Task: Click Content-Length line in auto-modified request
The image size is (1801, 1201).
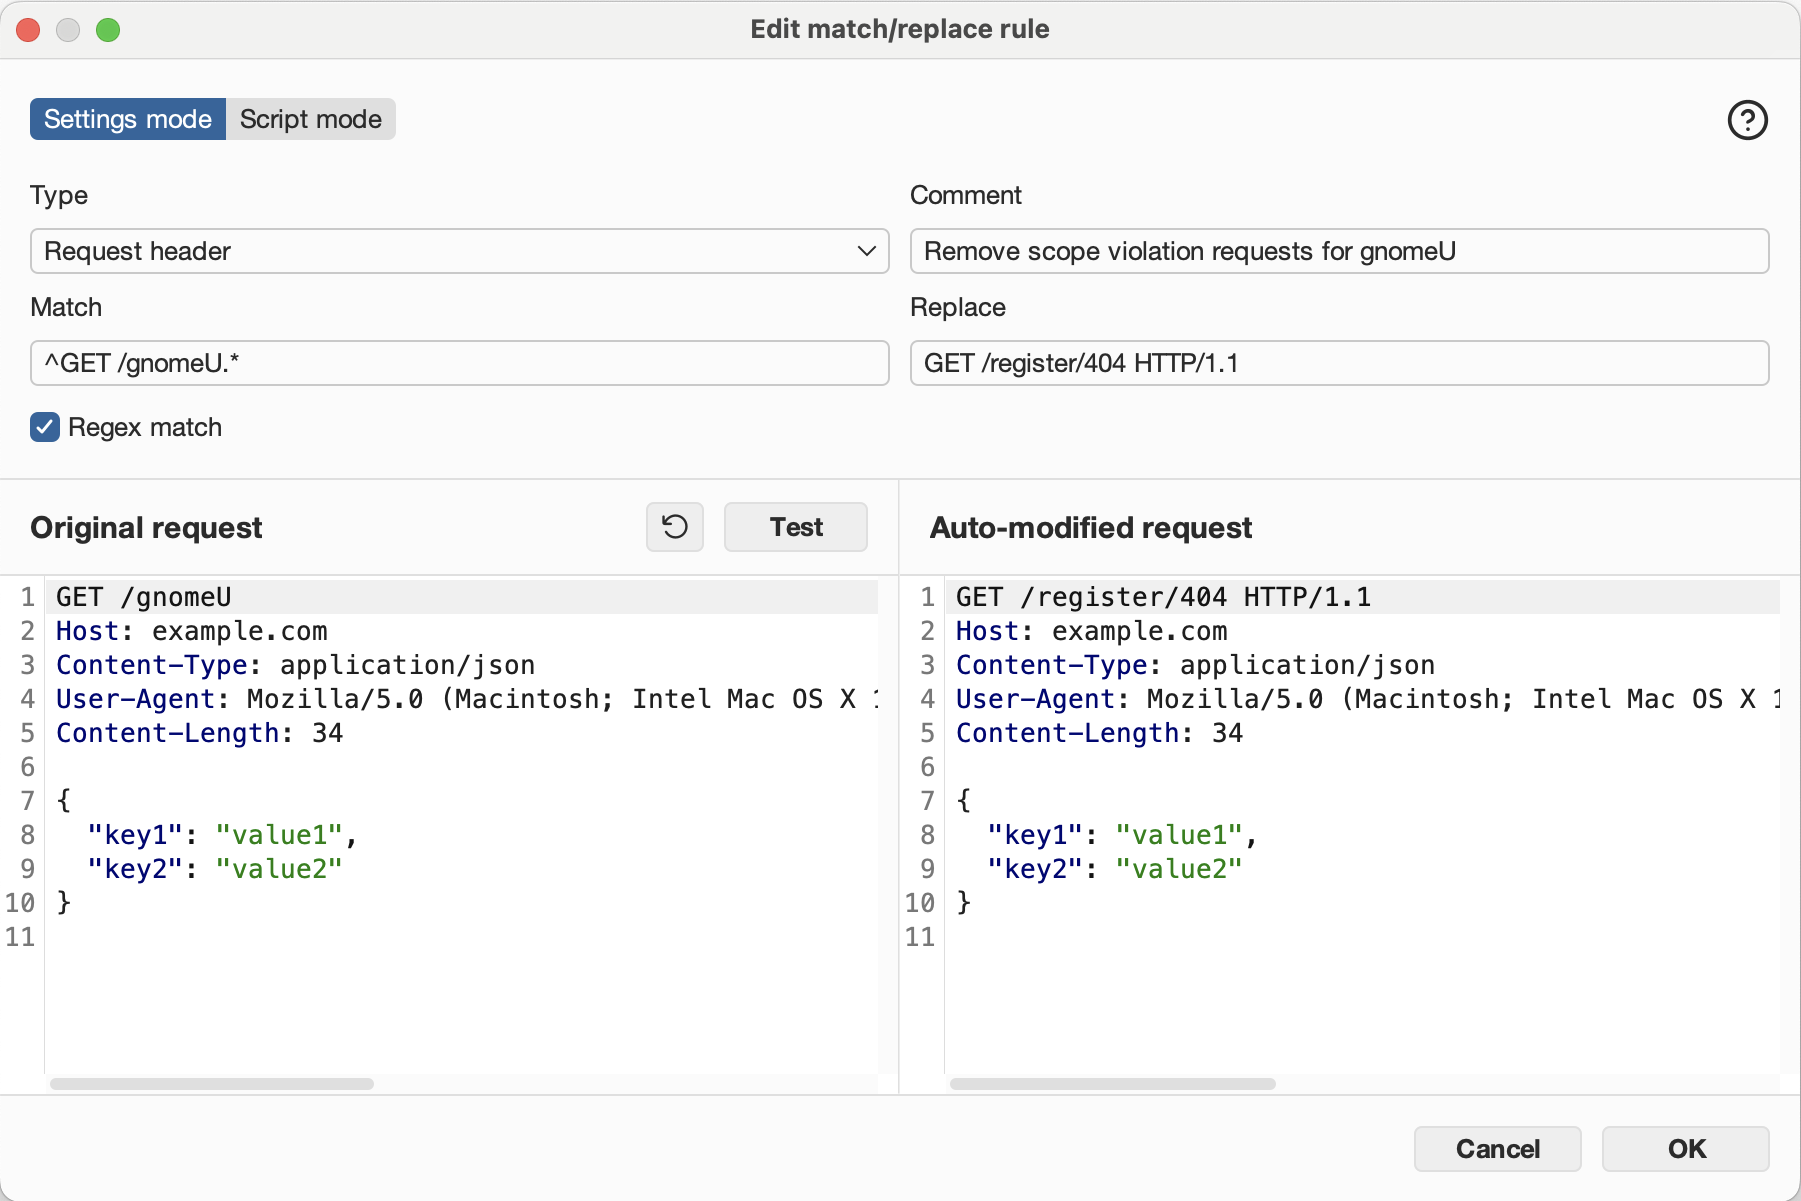Action: coord(1100,733)
